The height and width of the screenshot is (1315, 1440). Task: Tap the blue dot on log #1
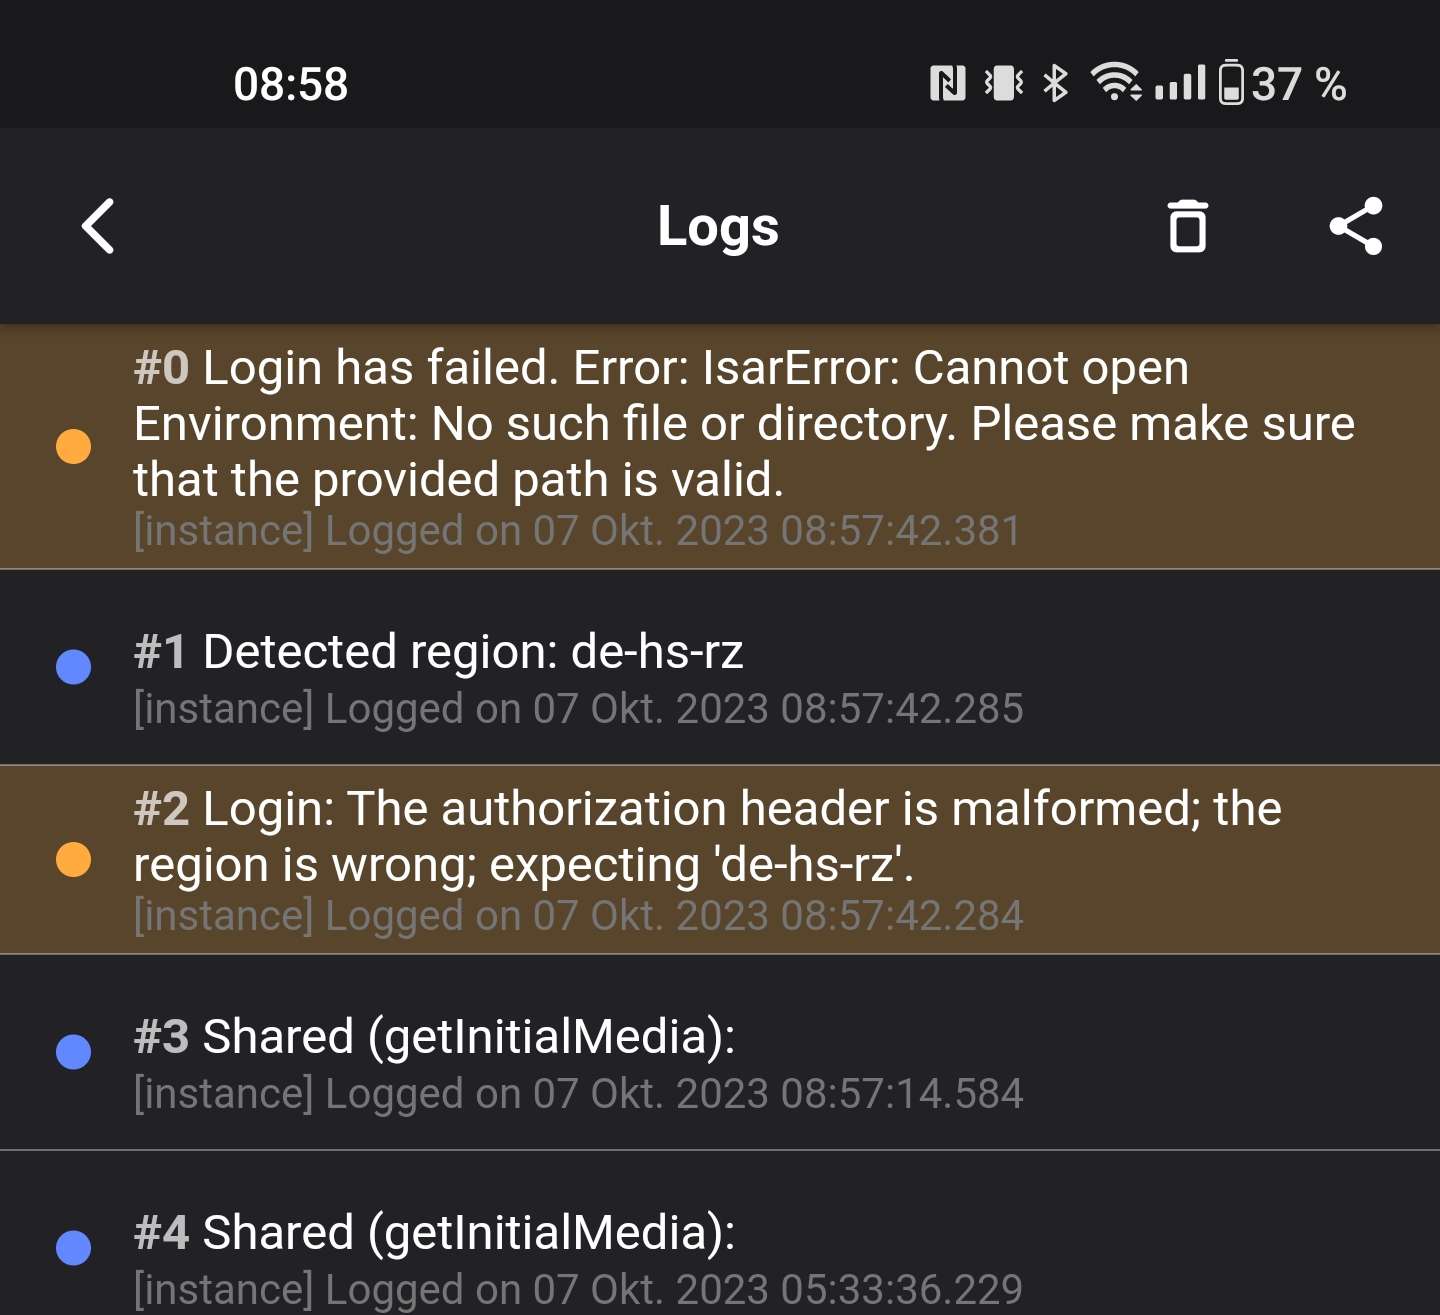pyautogui.click(x=73, y=666)
